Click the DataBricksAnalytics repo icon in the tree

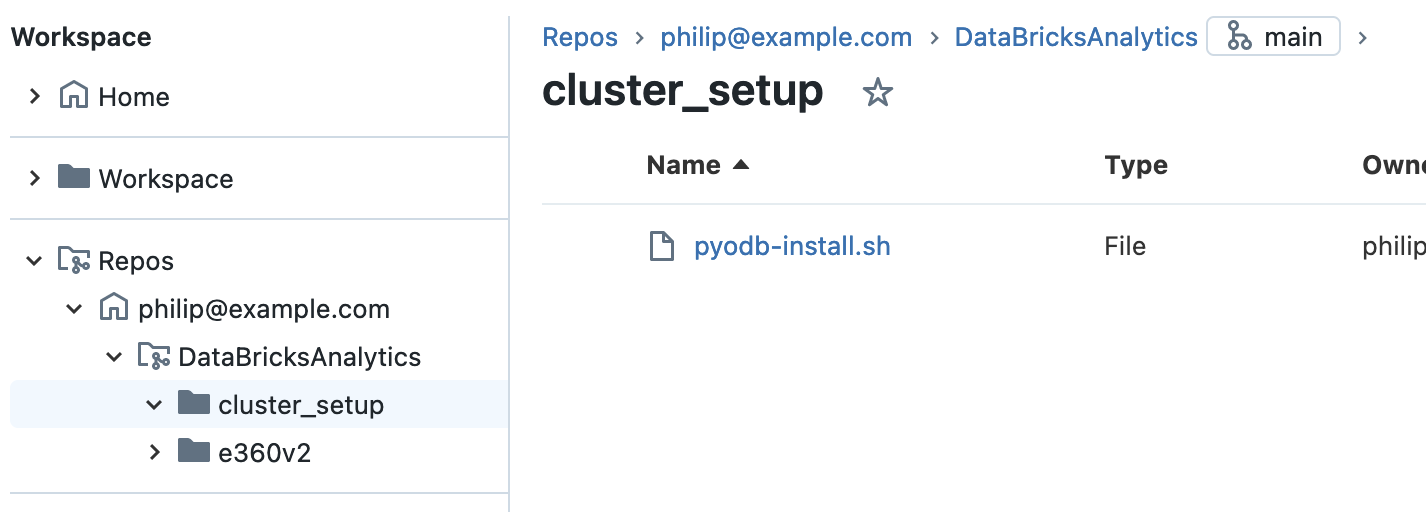coord(153,356)
